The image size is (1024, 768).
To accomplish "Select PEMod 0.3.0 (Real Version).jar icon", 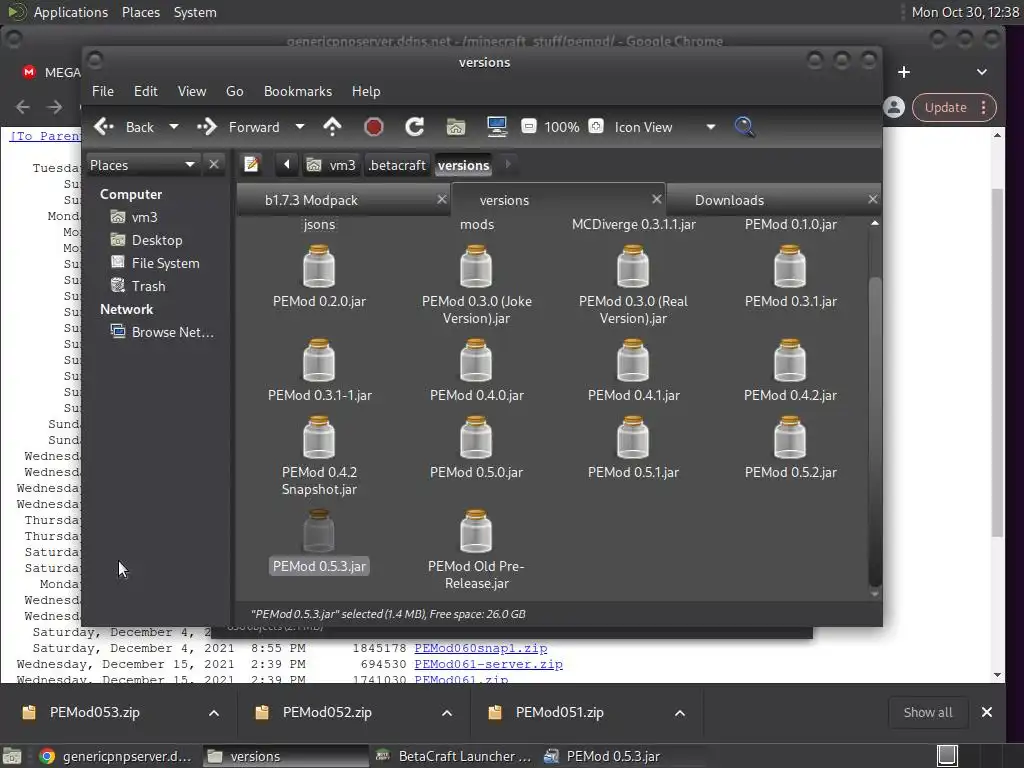I will click(633, 266).
